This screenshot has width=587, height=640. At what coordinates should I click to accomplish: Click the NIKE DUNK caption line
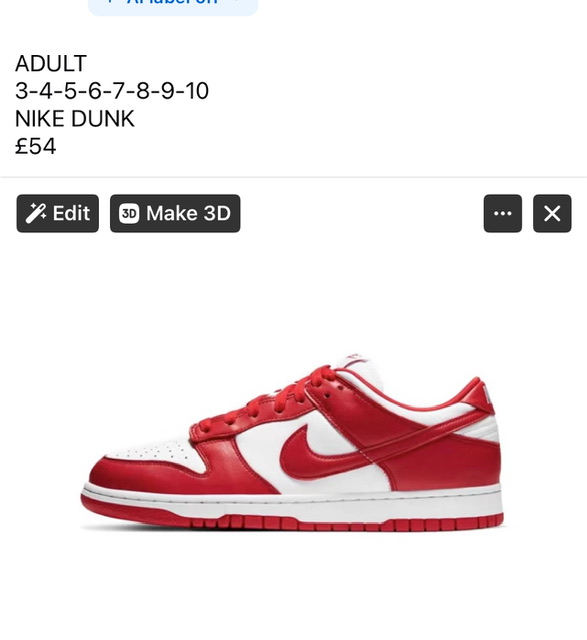[x=75, y=118]
